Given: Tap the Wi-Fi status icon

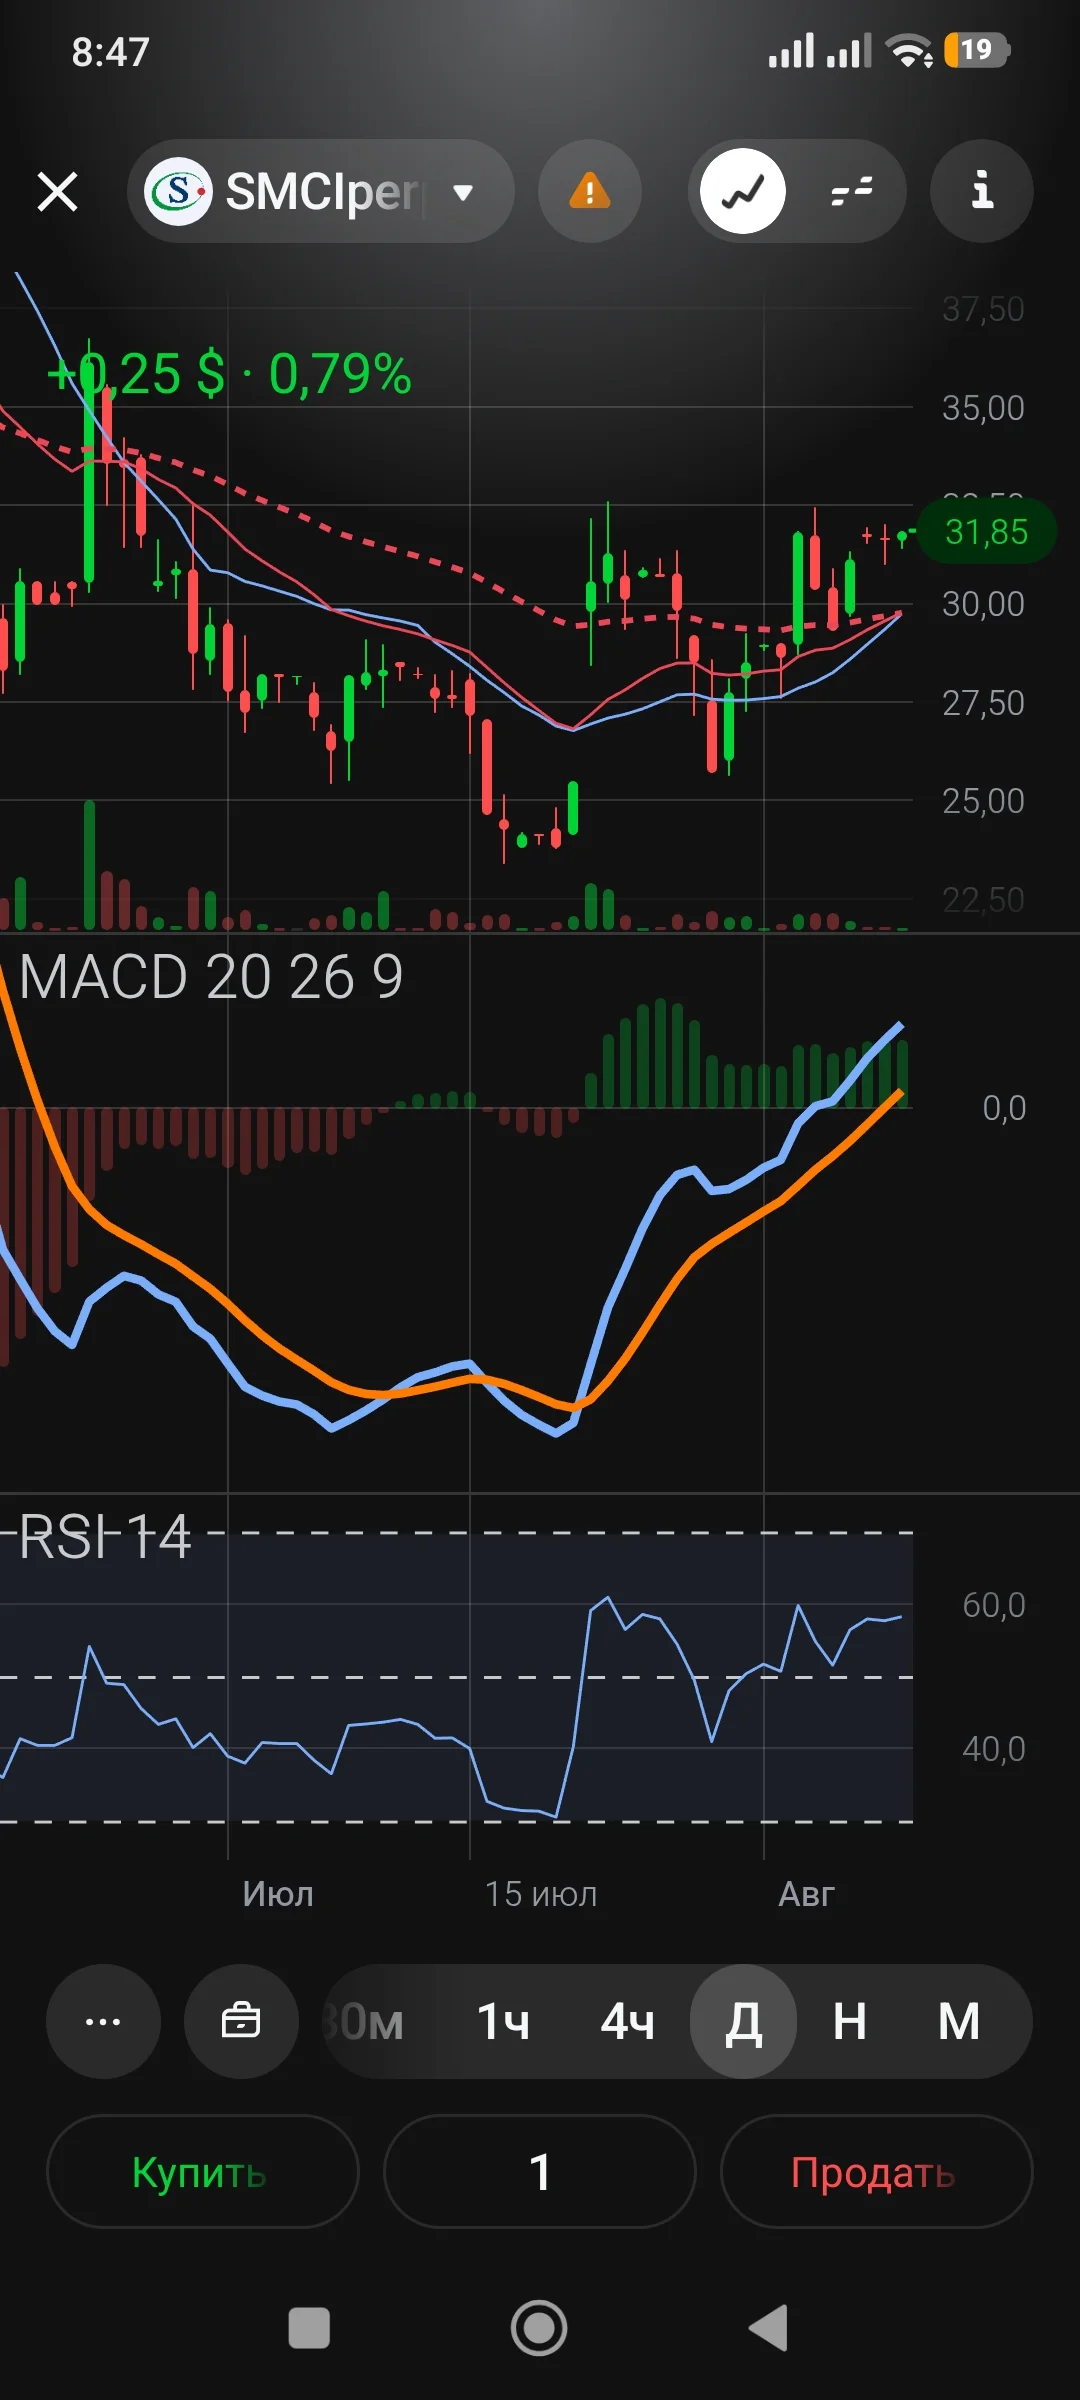Looking at the screenshot, I should pos(909,50).
